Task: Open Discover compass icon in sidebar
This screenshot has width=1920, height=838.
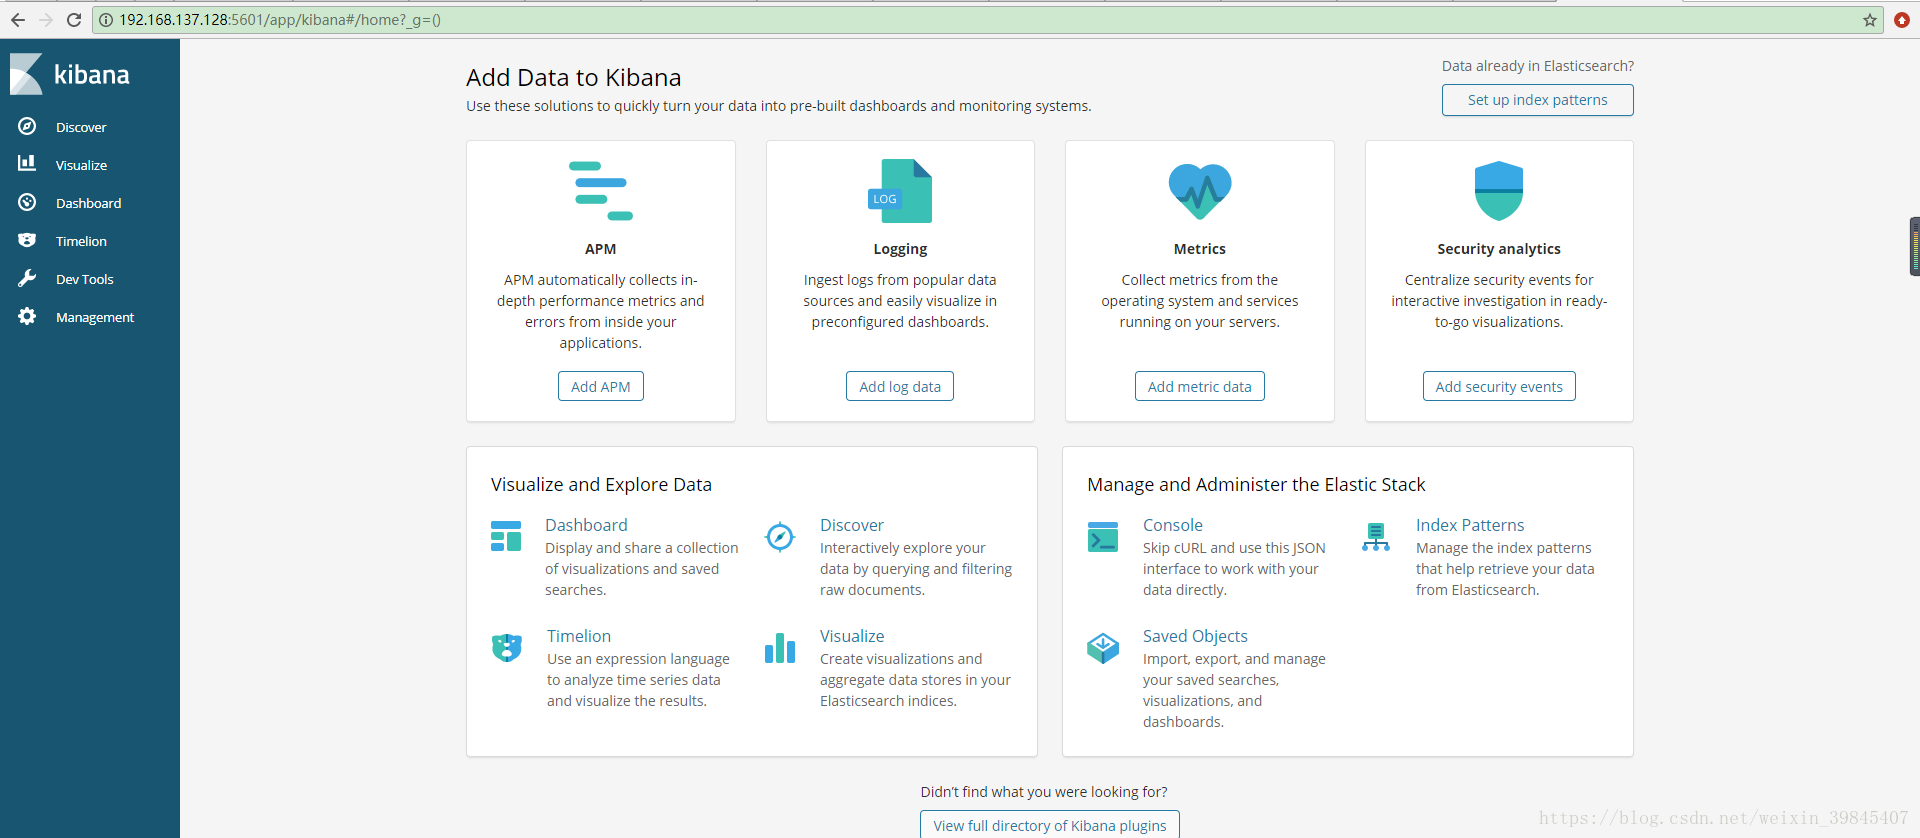Action: [x=27, y=126]
